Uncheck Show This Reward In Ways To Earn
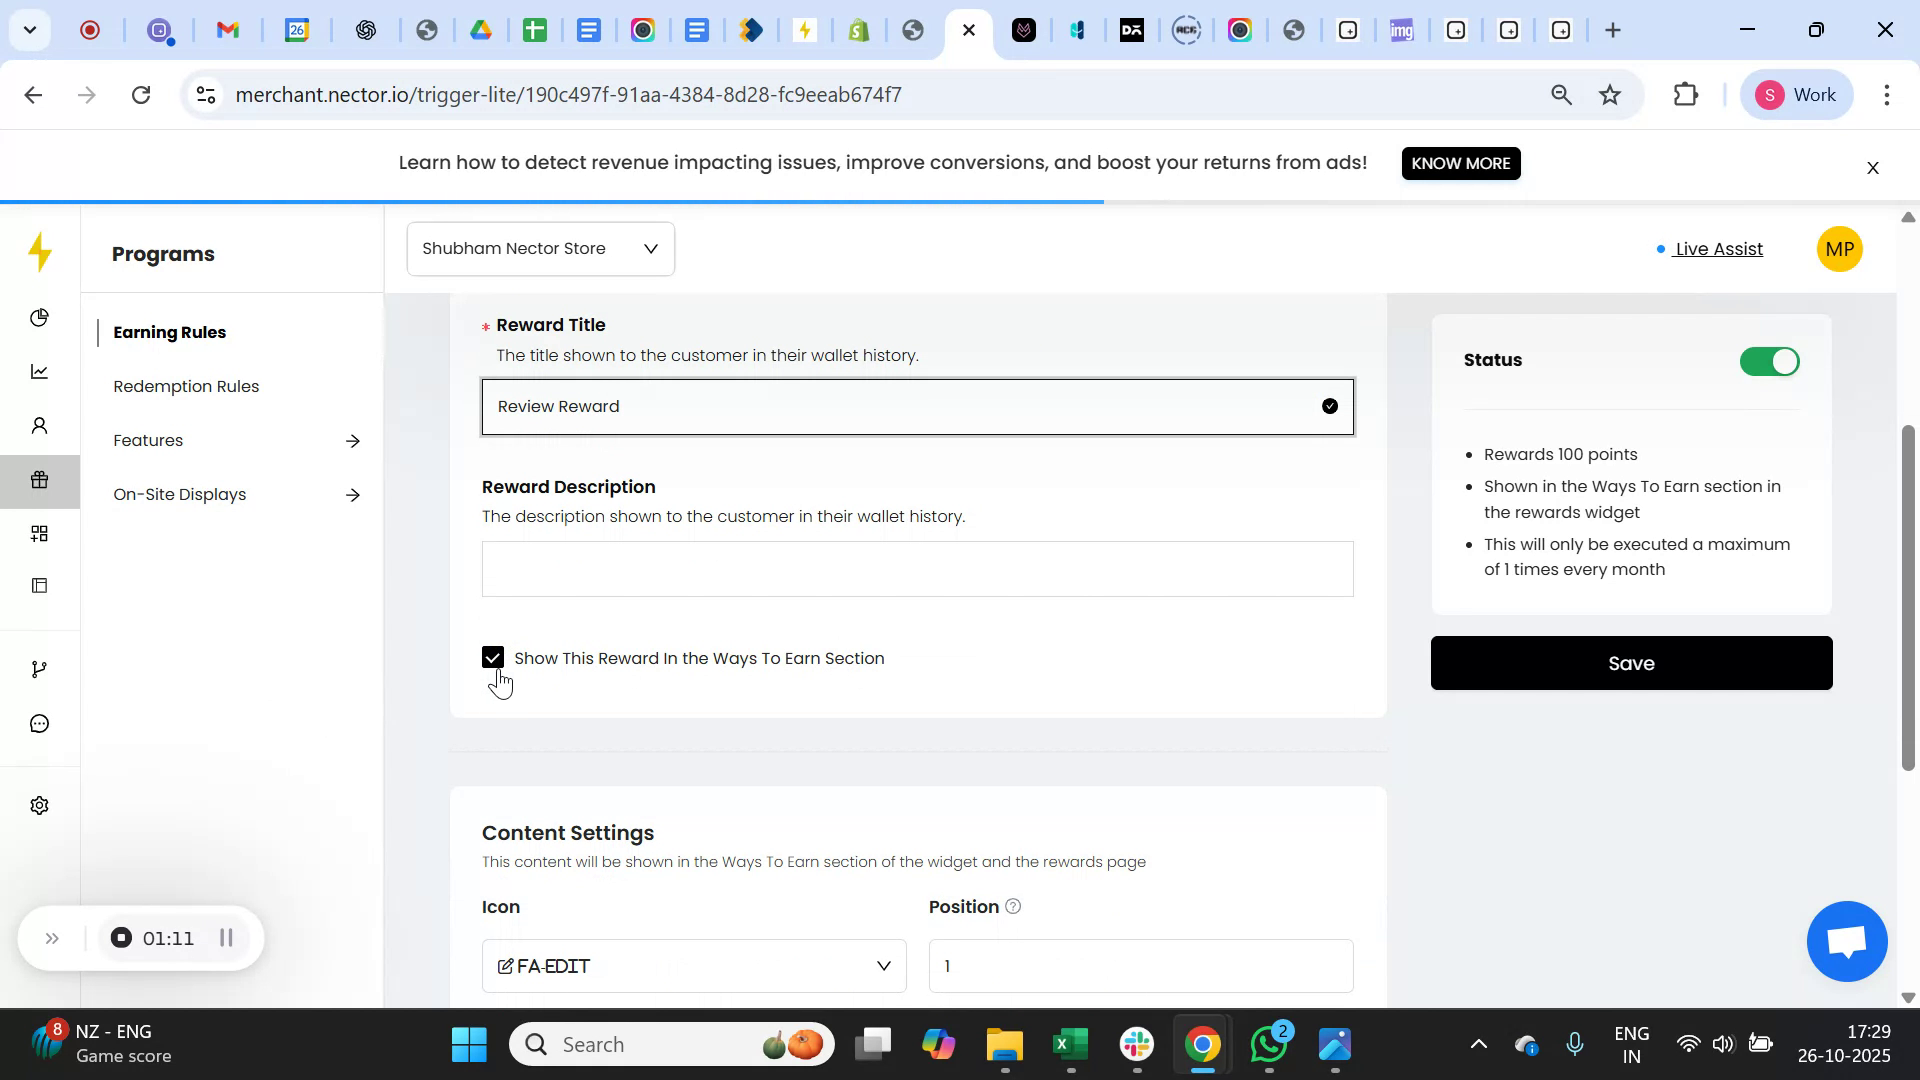1920x1080 pixels. (x=492, y=657)
